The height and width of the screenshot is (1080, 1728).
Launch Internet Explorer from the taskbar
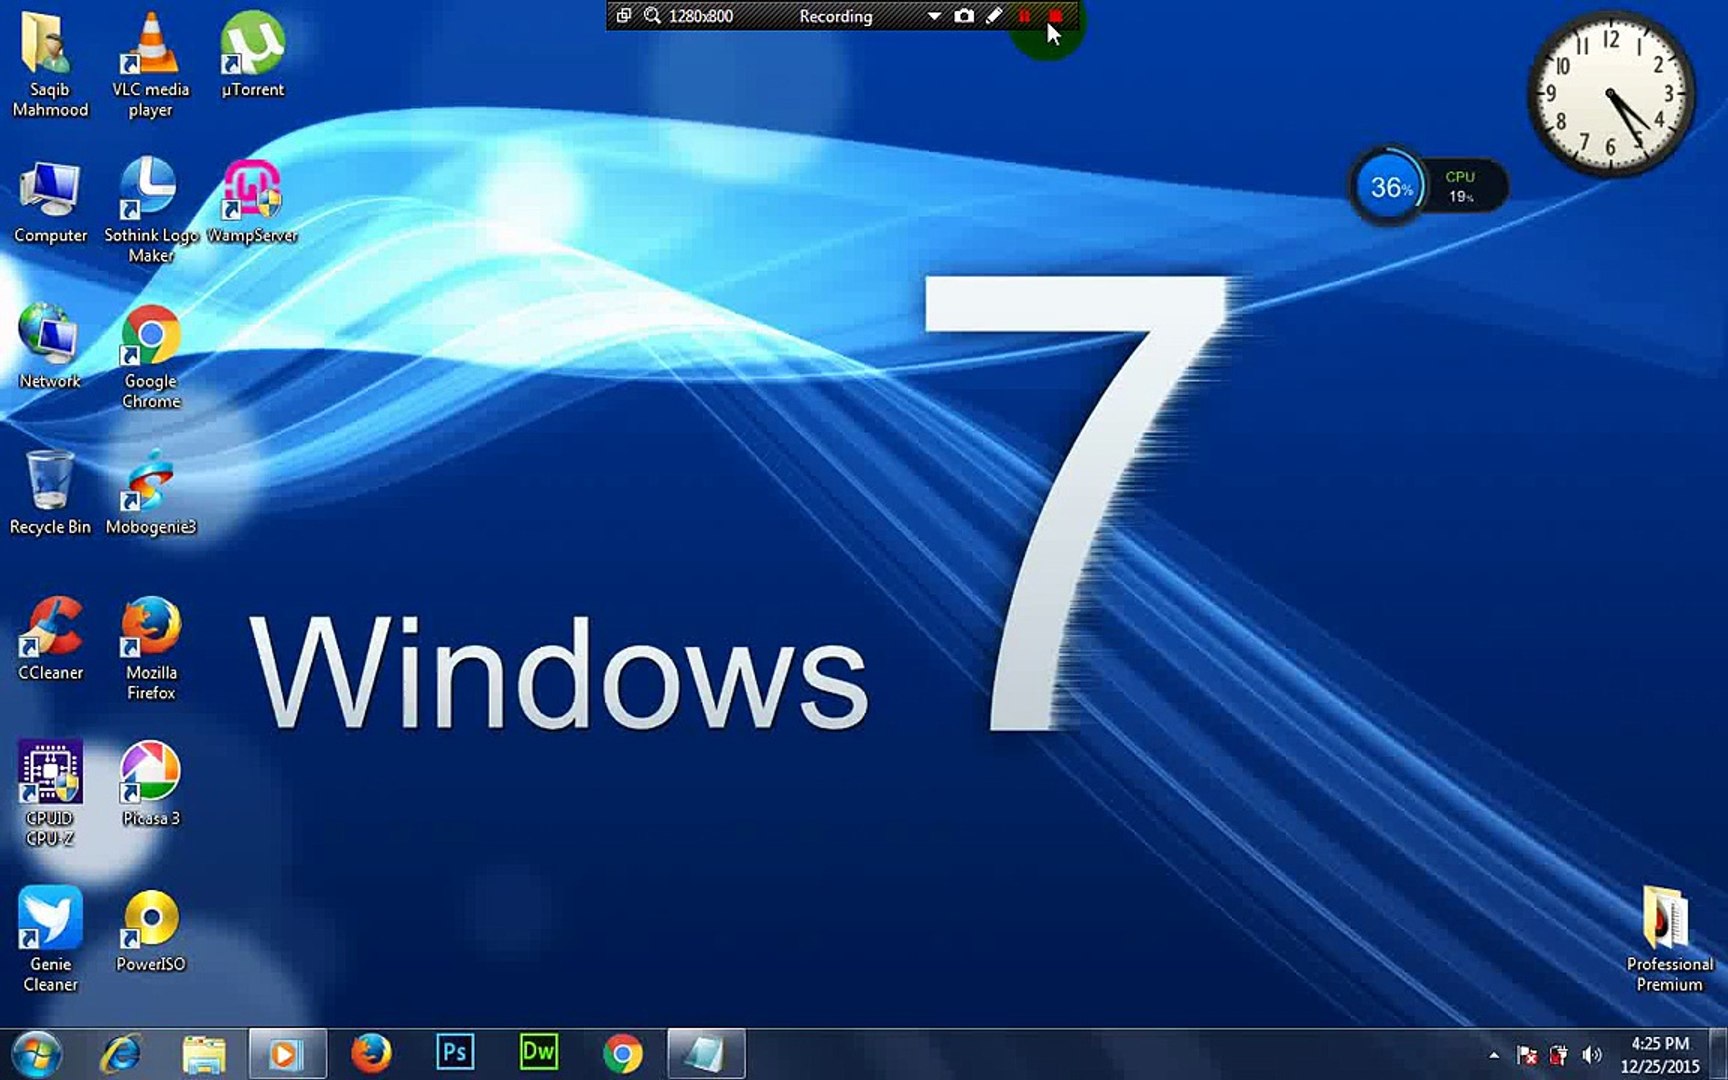point(121,1054)
